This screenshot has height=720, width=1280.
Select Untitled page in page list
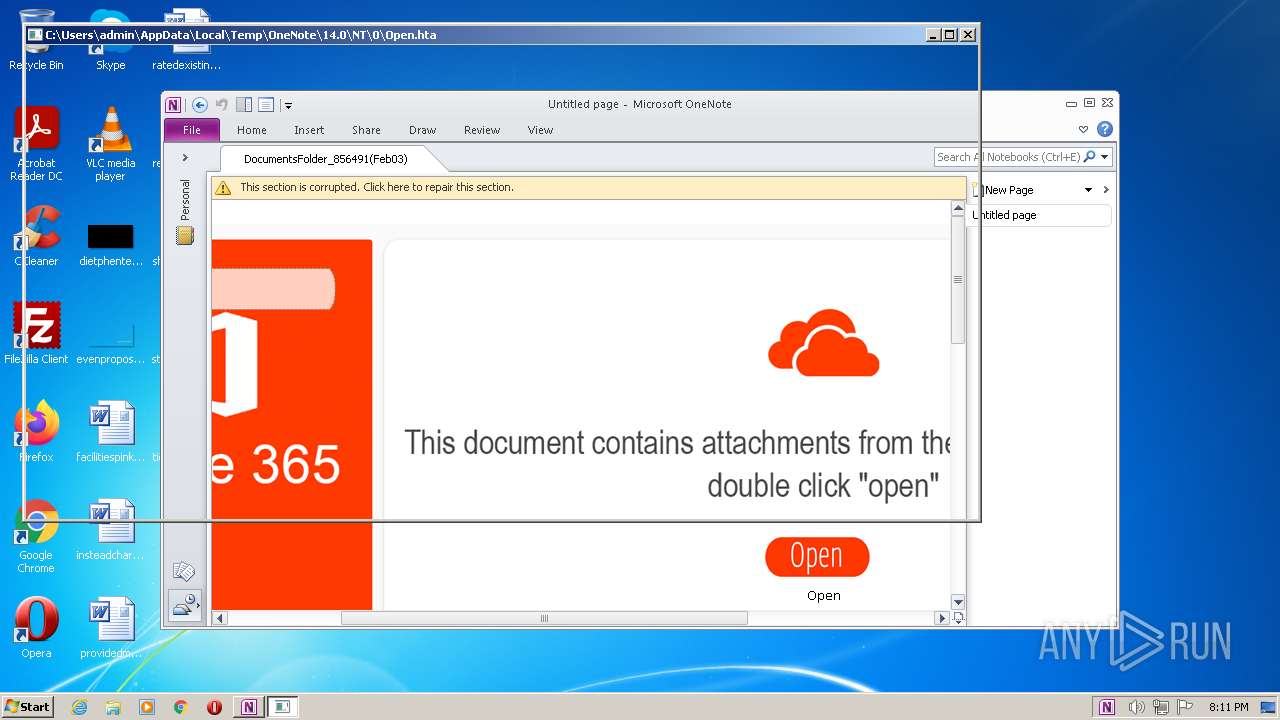coord(1041,215)
